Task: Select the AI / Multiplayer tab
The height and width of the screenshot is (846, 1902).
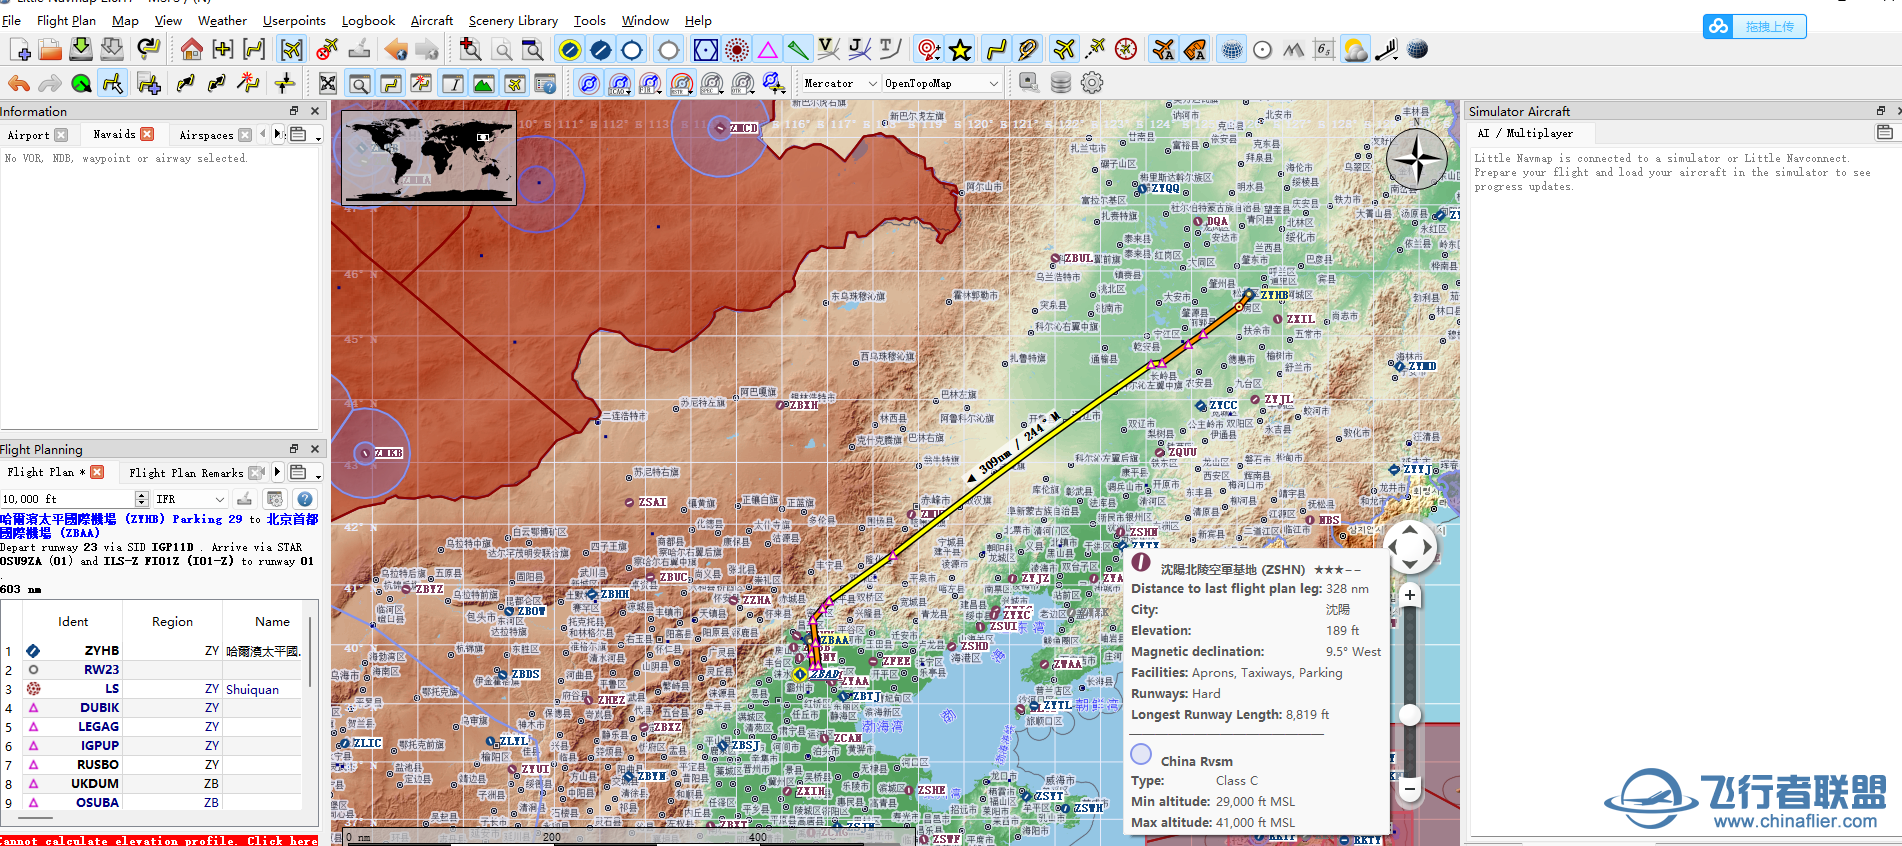Action: [1525, 133]
